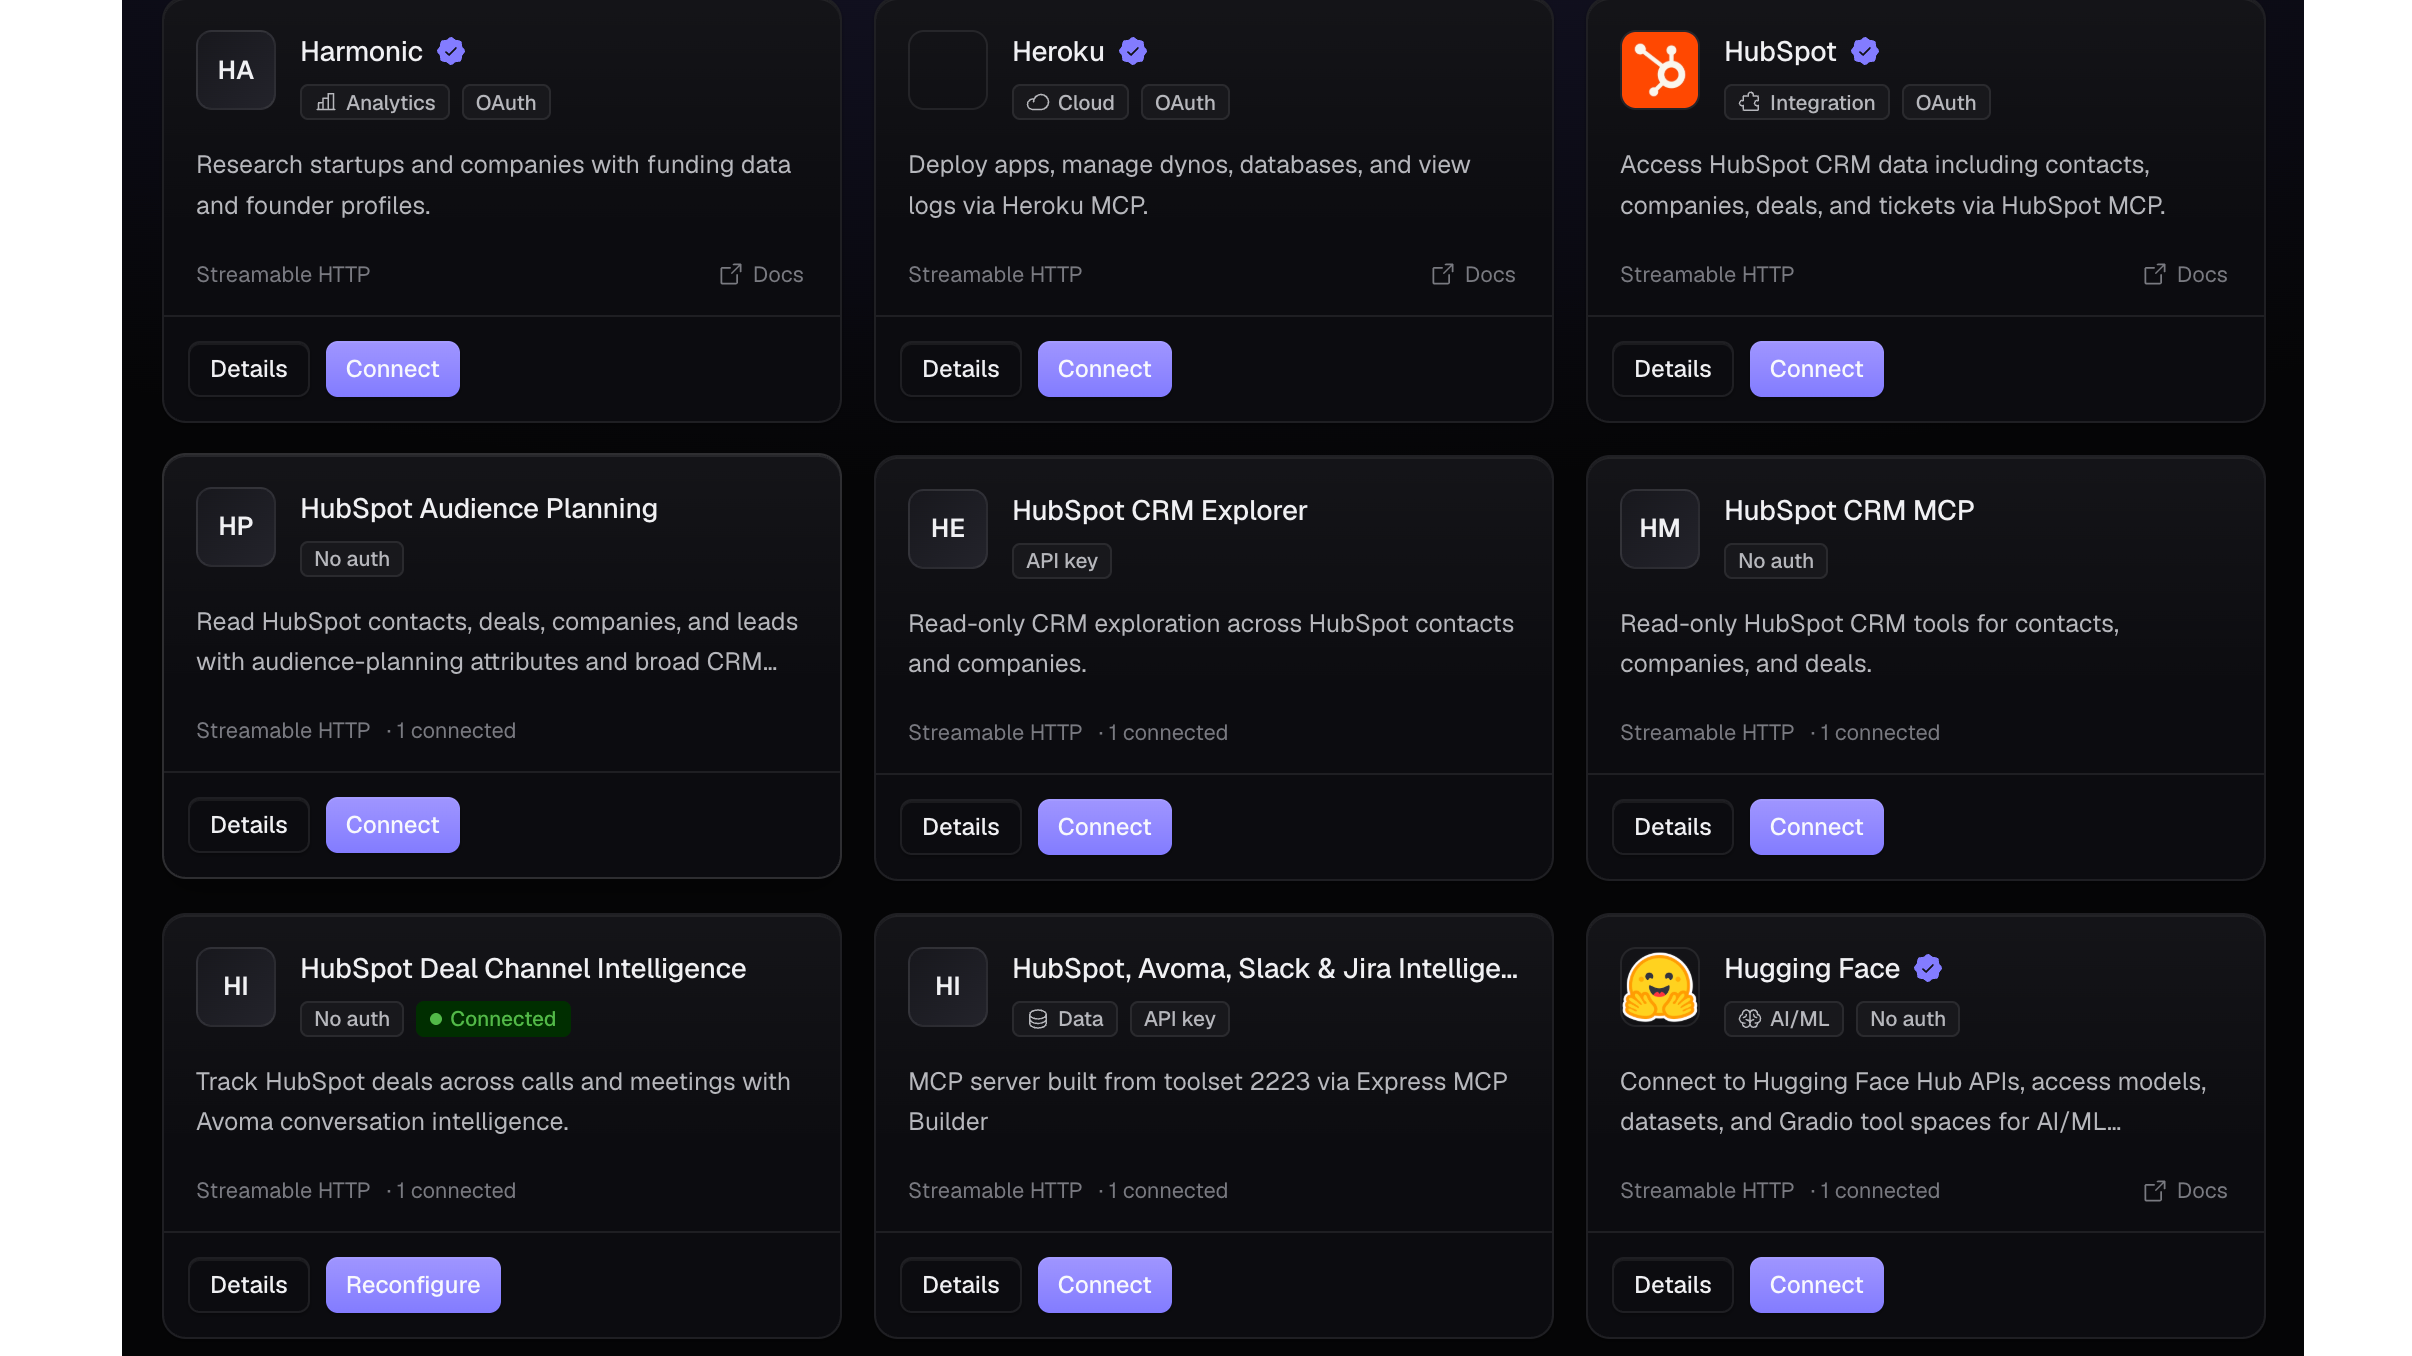Connect the Heroku server
2412x1356 pixels.
[x=1105, y=369]
